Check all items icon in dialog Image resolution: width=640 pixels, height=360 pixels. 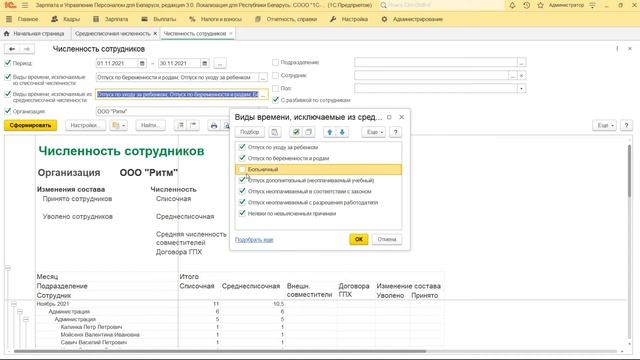coord(296,132)
